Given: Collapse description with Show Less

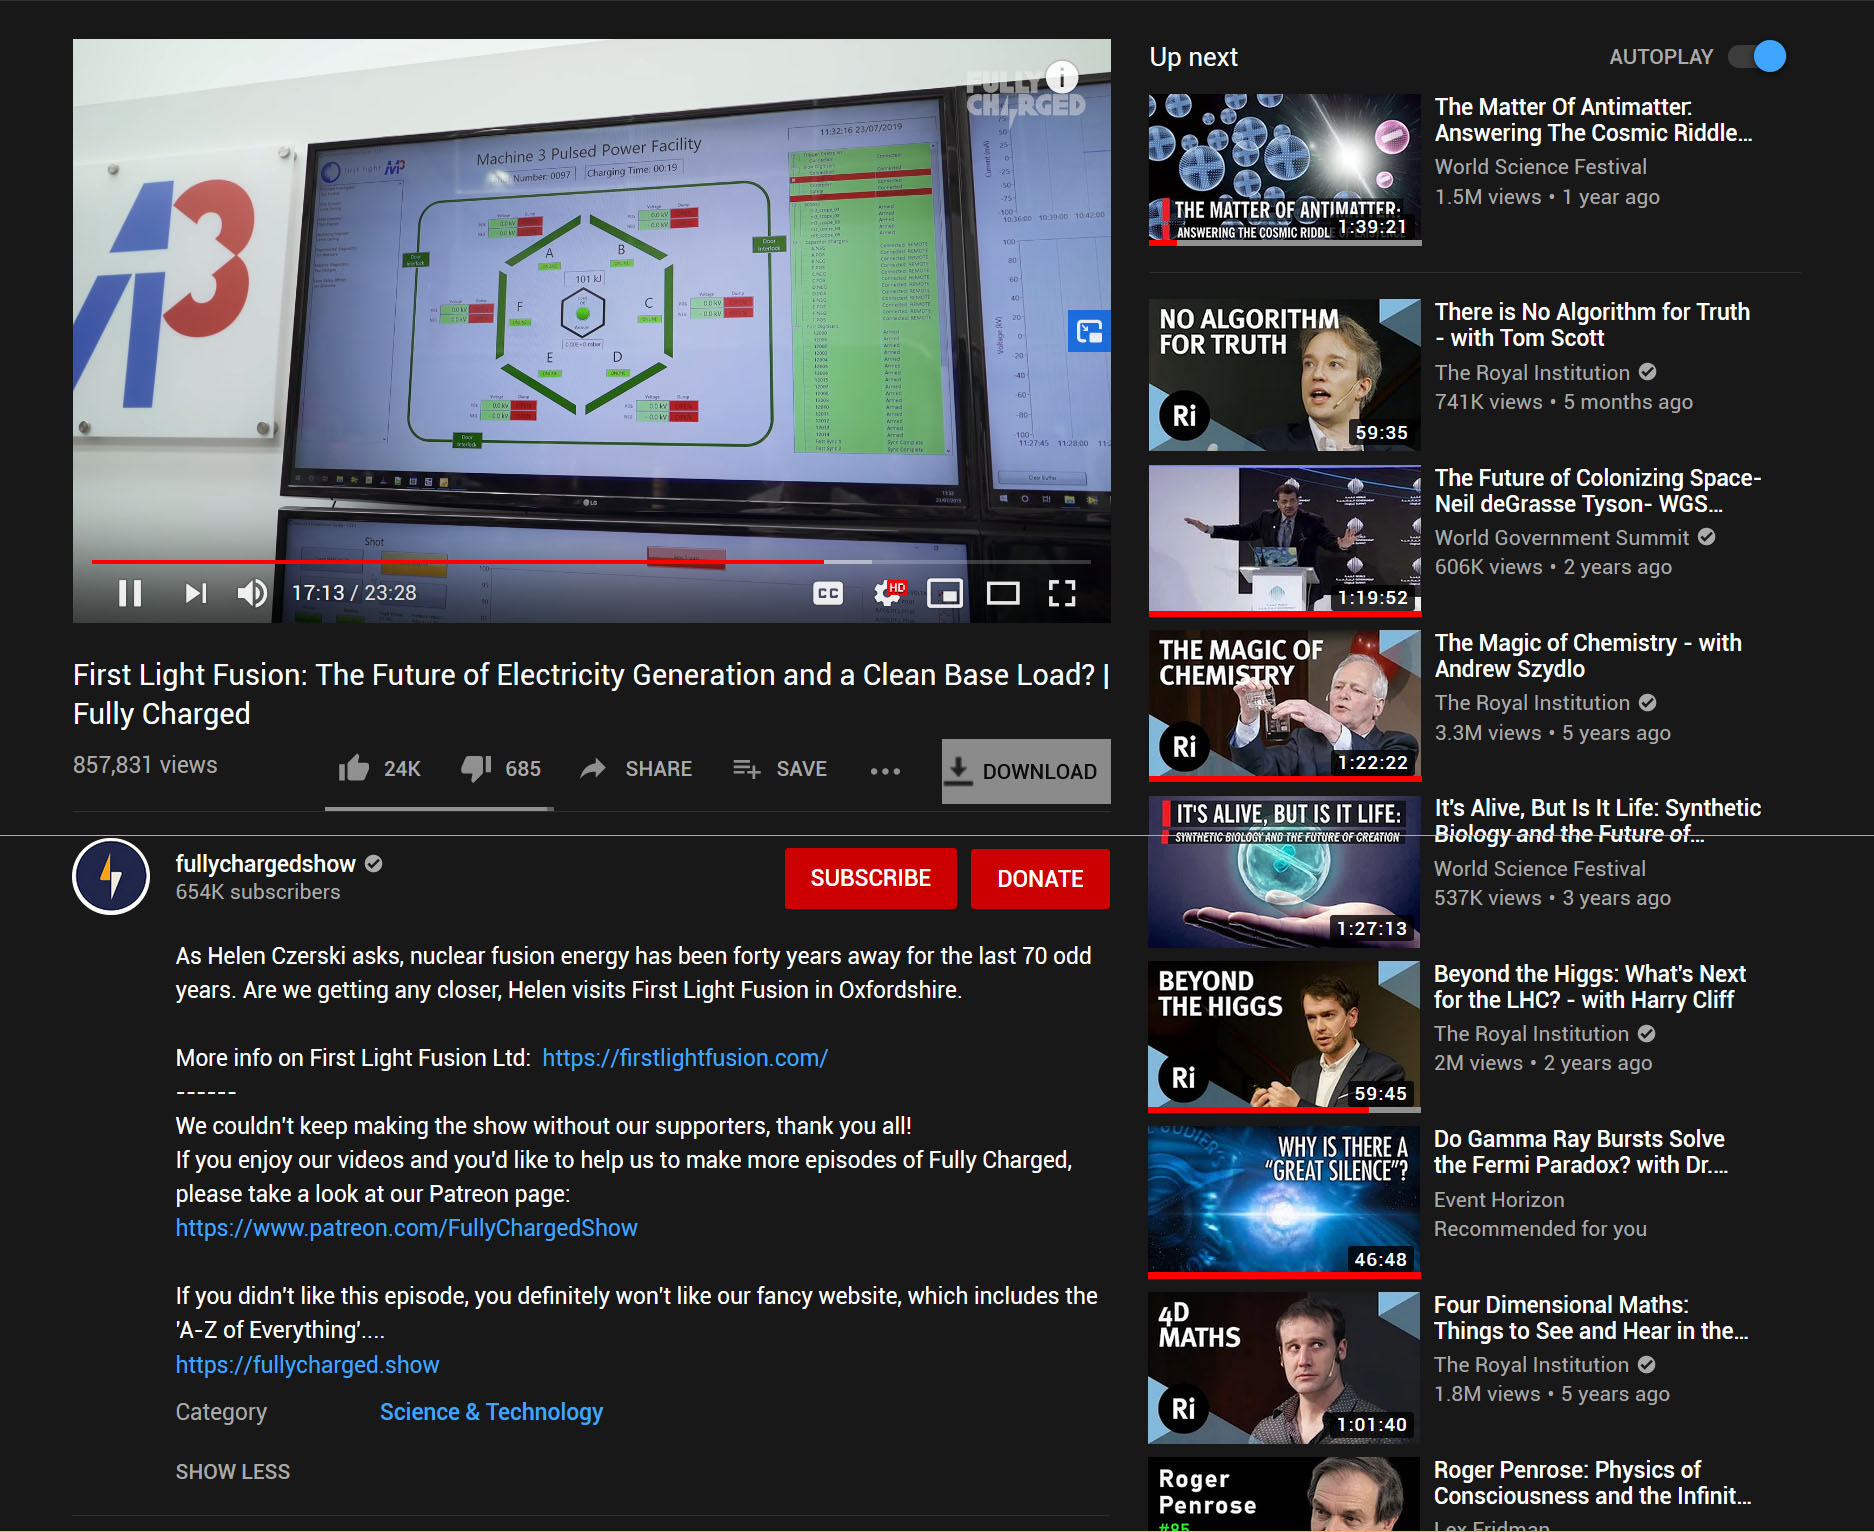Looking at the screenshot, I should tap(233, 1472).
